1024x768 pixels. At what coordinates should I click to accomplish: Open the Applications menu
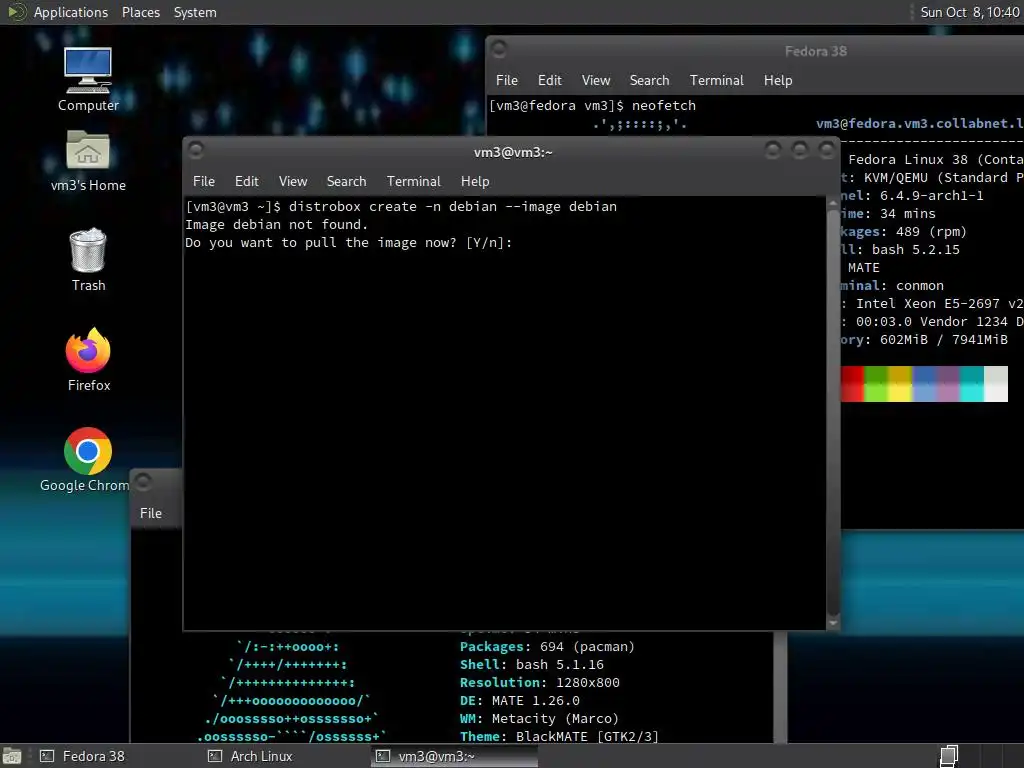point(71,12)
